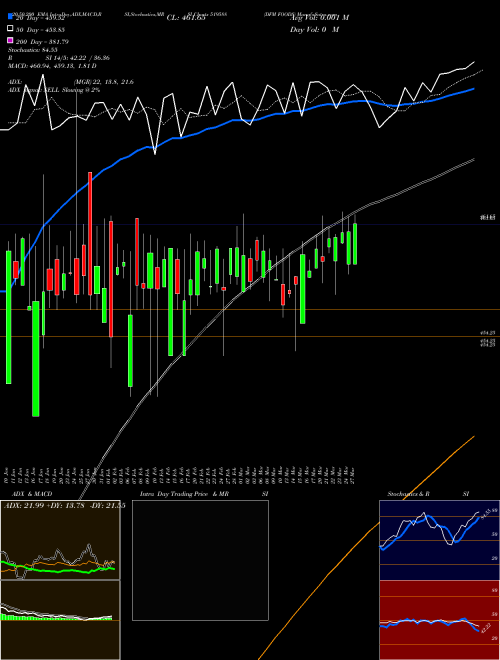
Task: Click the Stochastics & RSI panel title
Action: click(x=428, y=494)
